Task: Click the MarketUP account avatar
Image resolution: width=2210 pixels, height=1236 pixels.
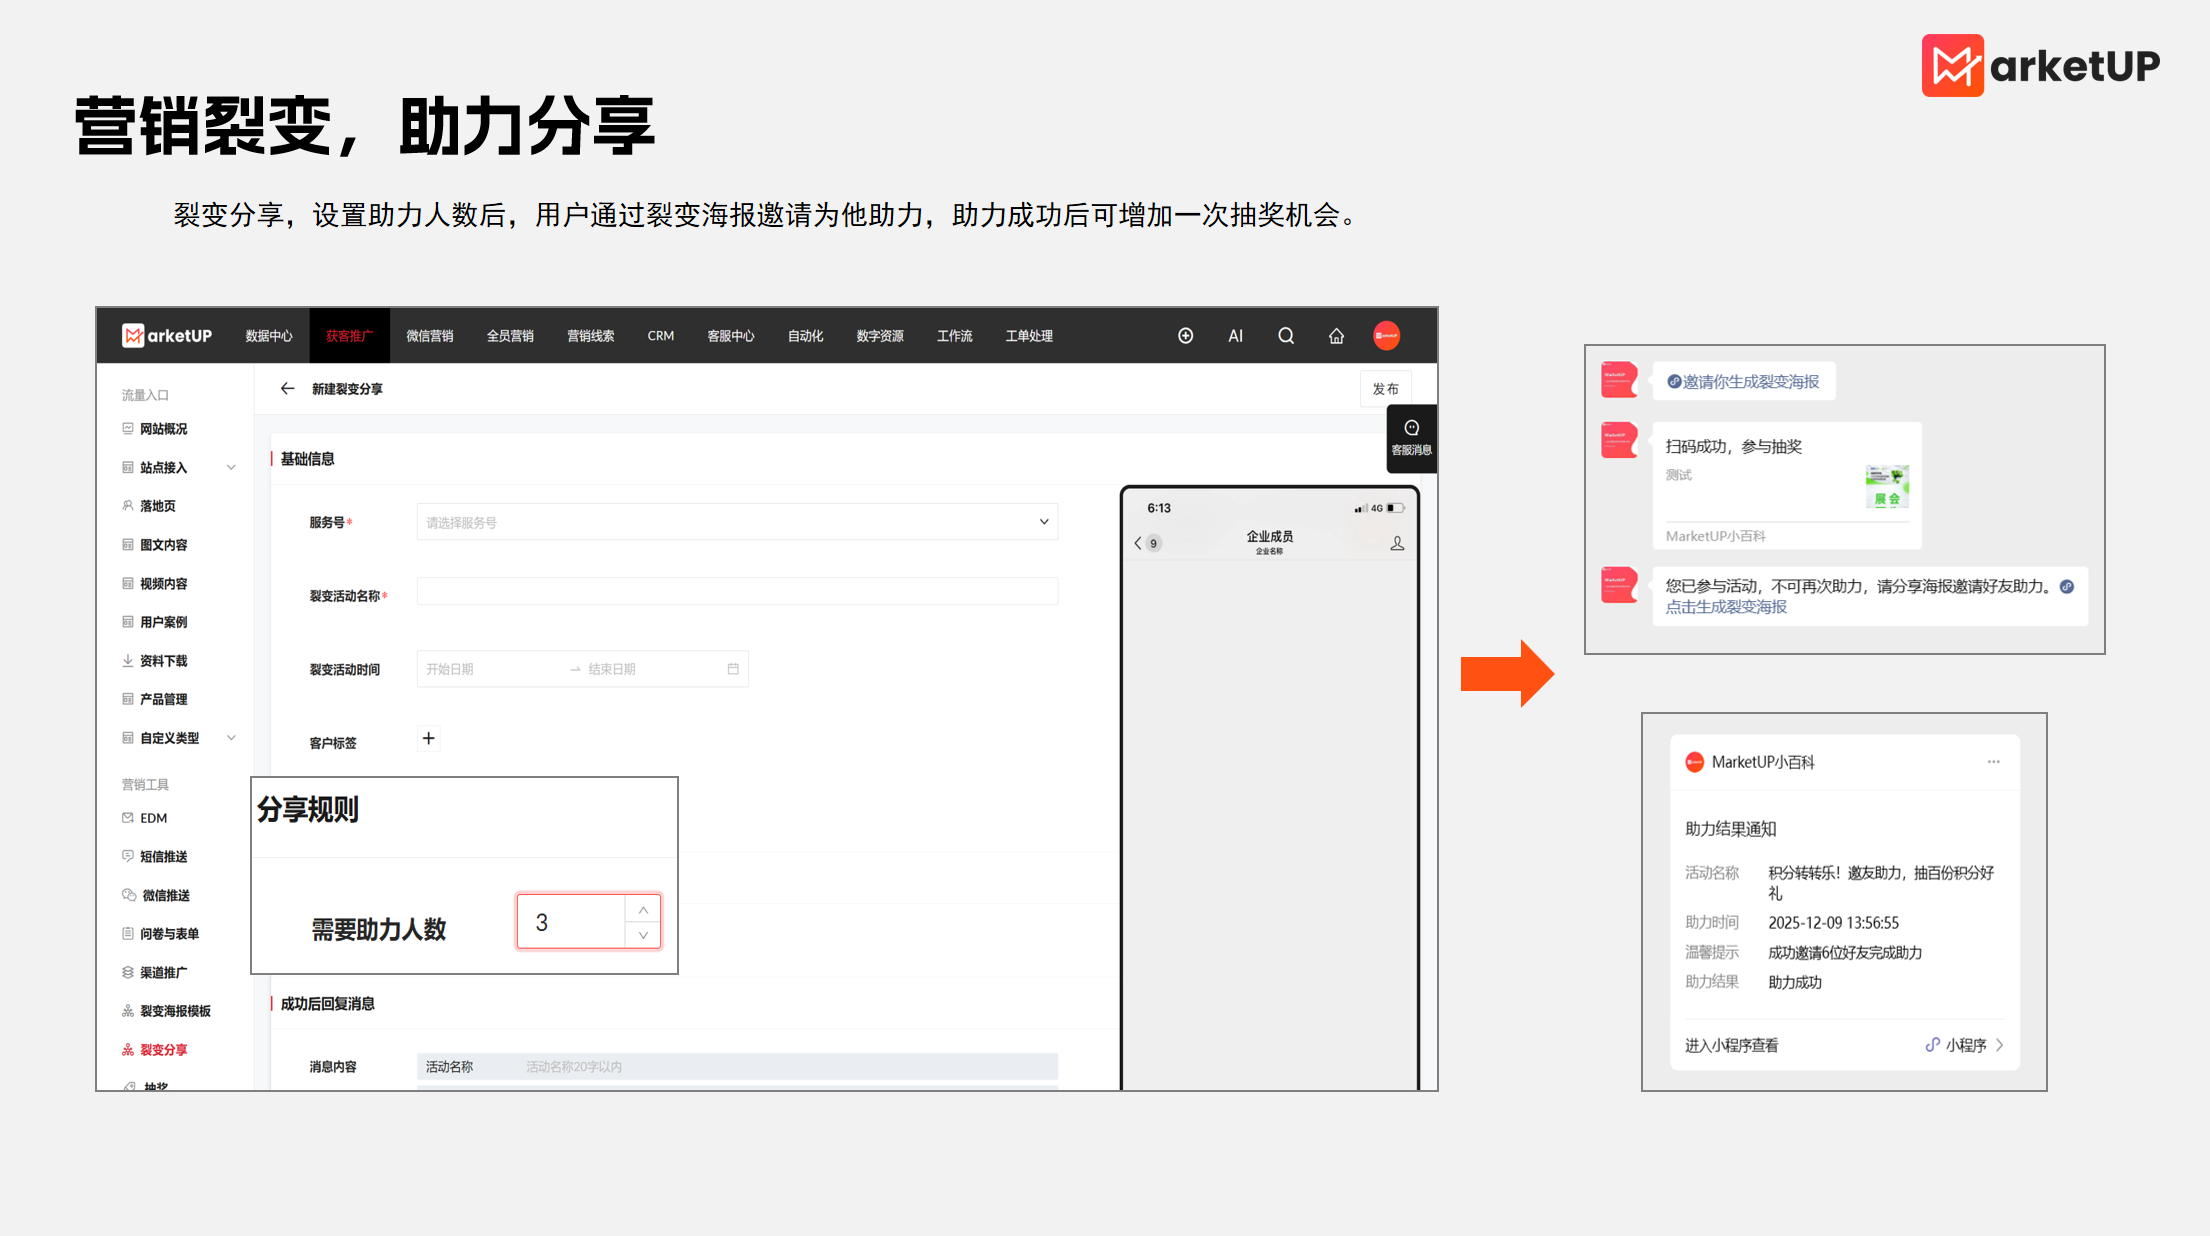Action: (1387, 336)
